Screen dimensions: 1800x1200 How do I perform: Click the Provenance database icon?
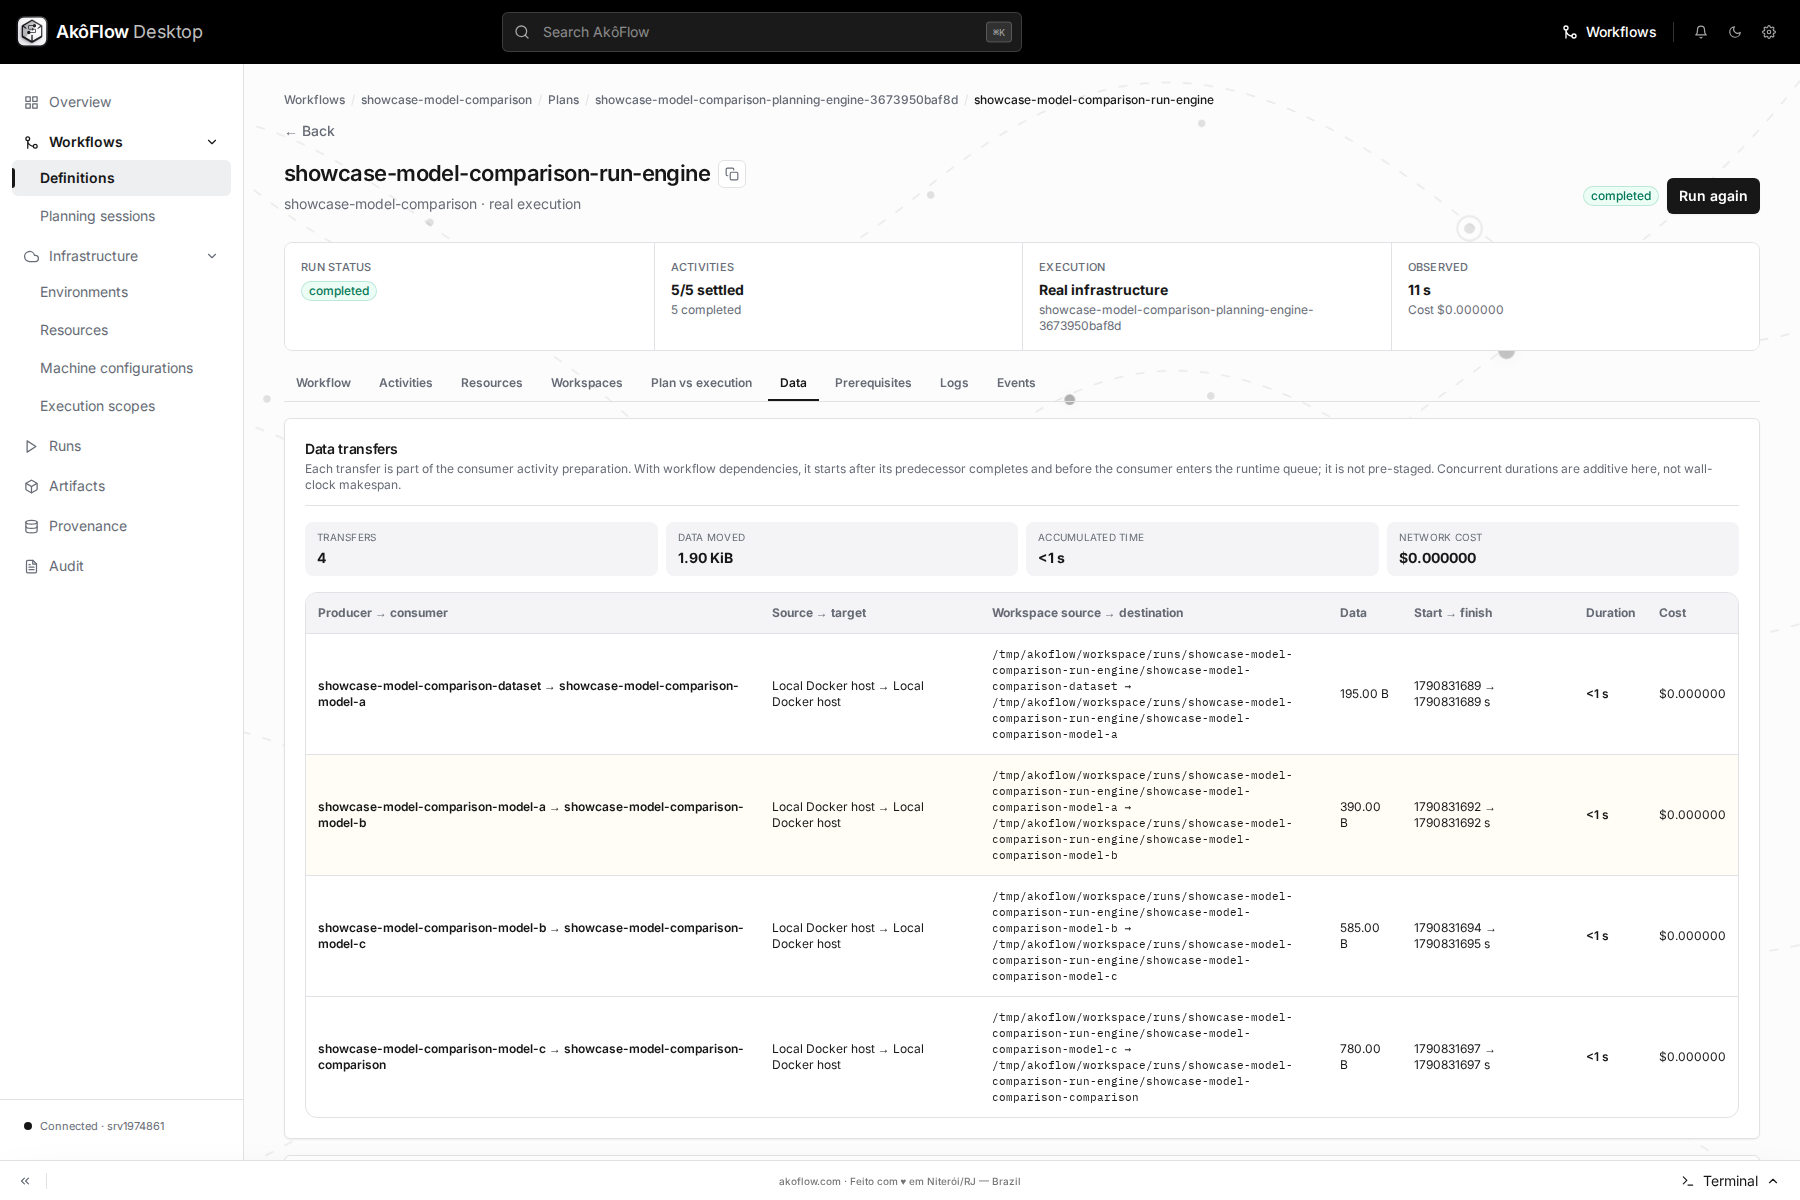(x=32, y=526)
